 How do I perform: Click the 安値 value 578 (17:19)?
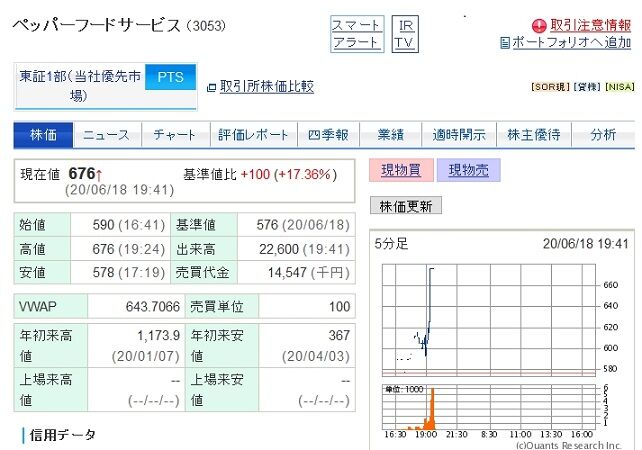[x=129, y=272]
